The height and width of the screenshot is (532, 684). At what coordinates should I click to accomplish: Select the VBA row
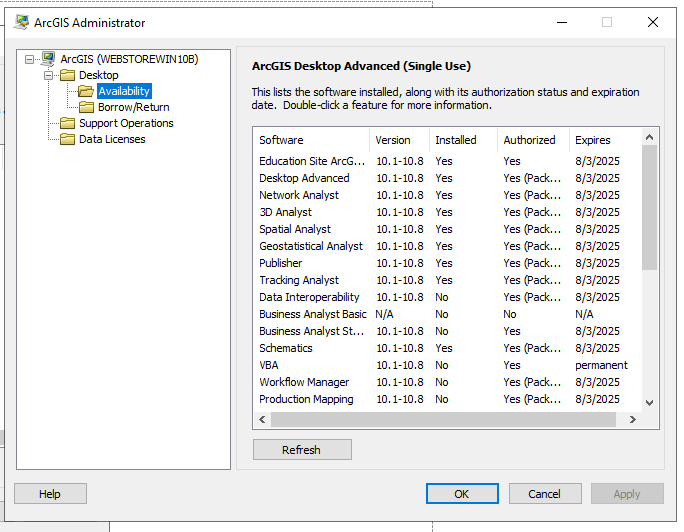pos(448,365)
